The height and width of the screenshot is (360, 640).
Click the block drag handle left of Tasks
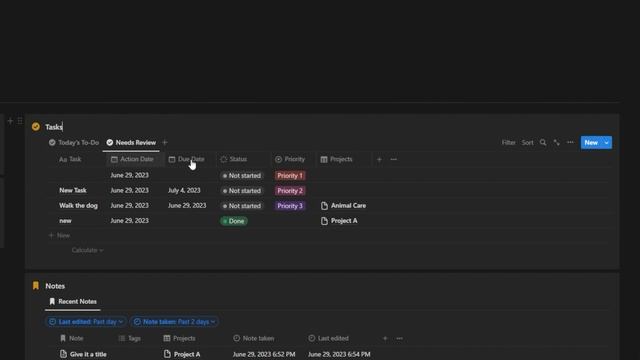pyautogui.click(x=20, y=121)
